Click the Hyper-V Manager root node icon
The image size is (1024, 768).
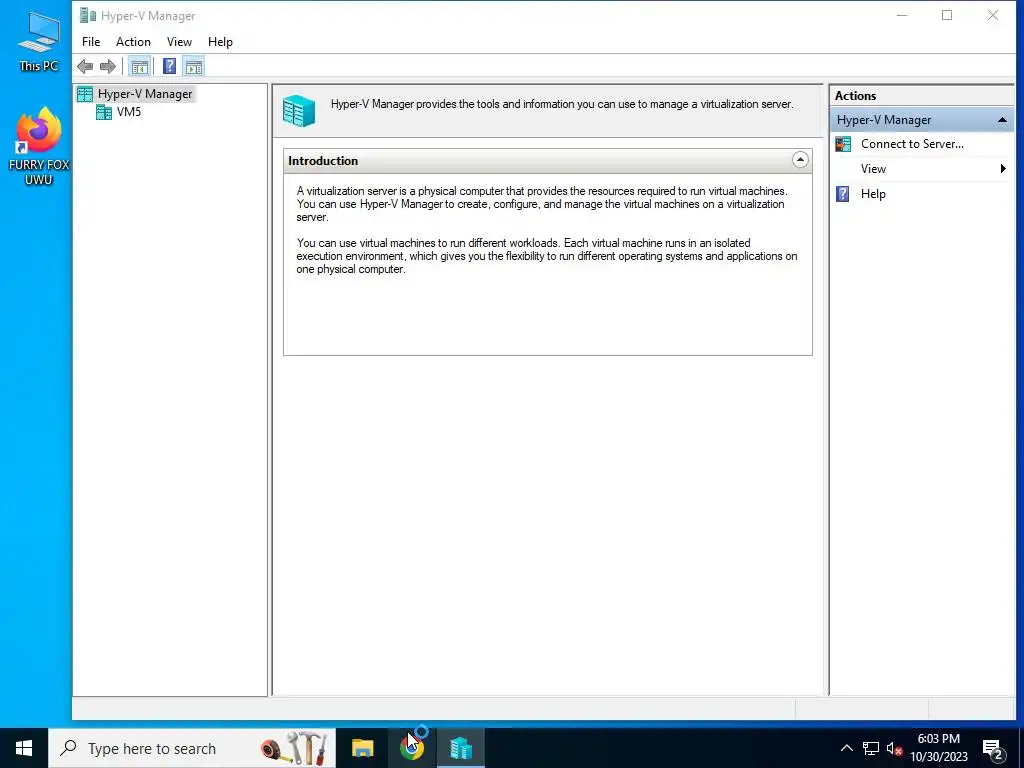point(85,94)
